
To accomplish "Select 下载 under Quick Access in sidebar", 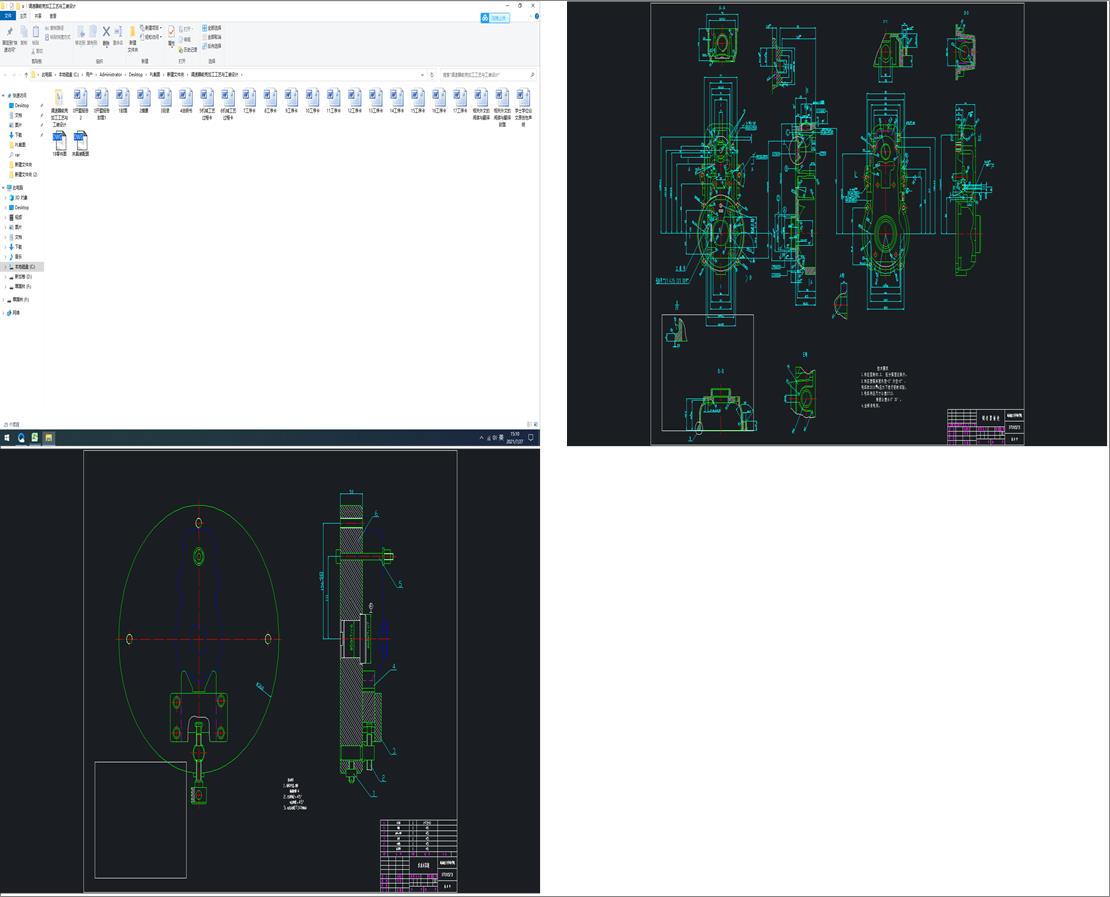I will pyautogui.click(x=18, y=135).
